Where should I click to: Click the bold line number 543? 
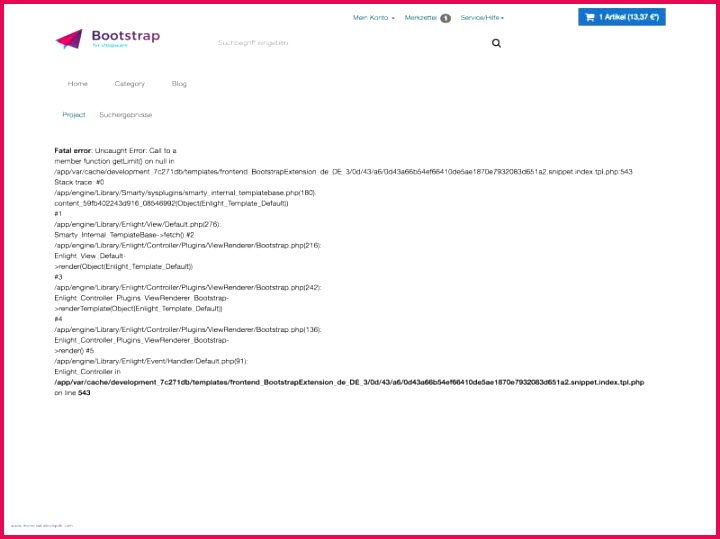pos(84,393)
